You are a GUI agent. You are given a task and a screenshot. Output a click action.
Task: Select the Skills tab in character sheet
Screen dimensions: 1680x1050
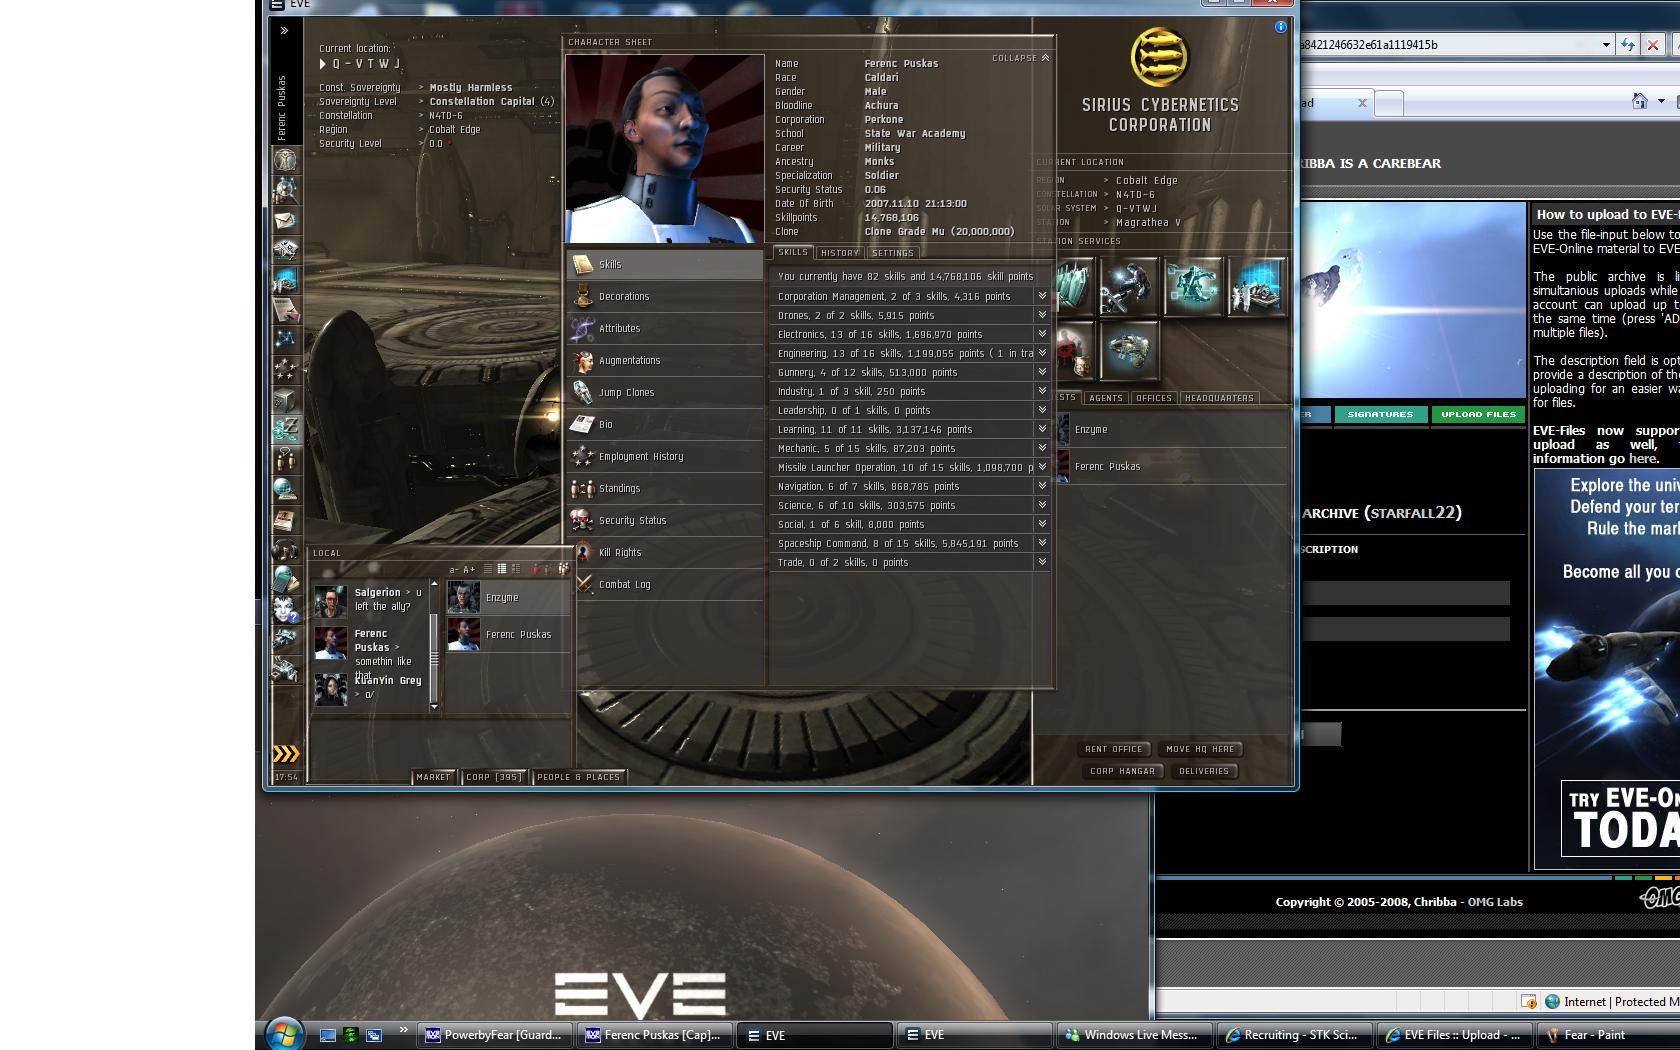click(x=793, y=252)
